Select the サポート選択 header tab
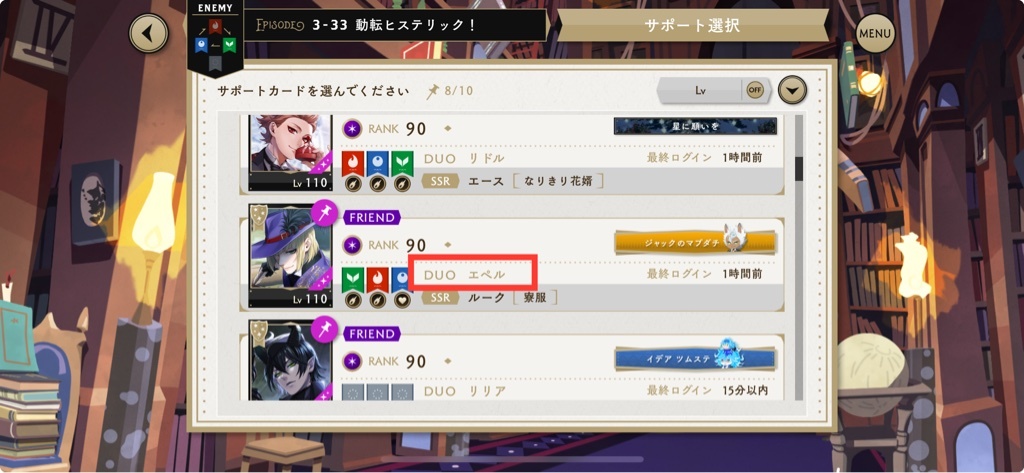Image resolution: width=1024 pixels, height=473 pixels. [x=692, y=25]
